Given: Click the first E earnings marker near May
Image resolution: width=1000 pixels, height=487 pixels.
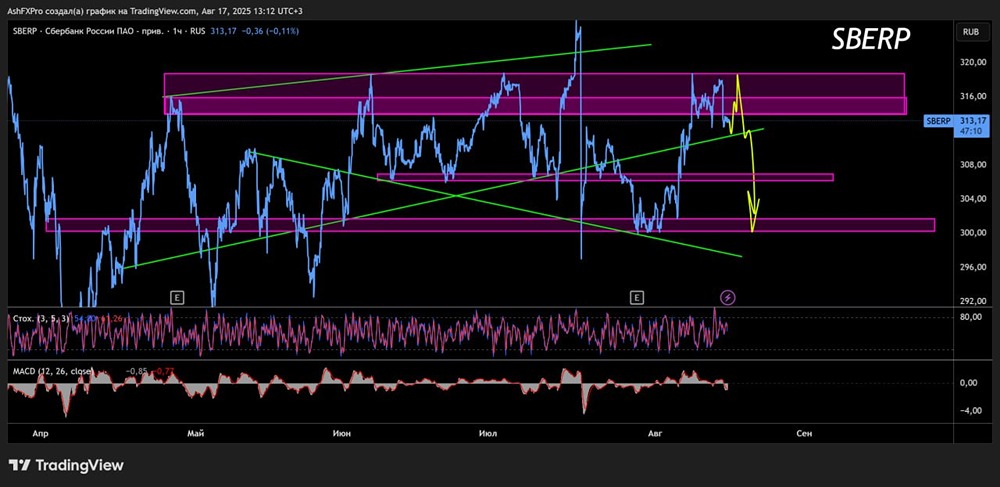Looking at the screenshot, I should pyautogui.click(x=177, y=296).
